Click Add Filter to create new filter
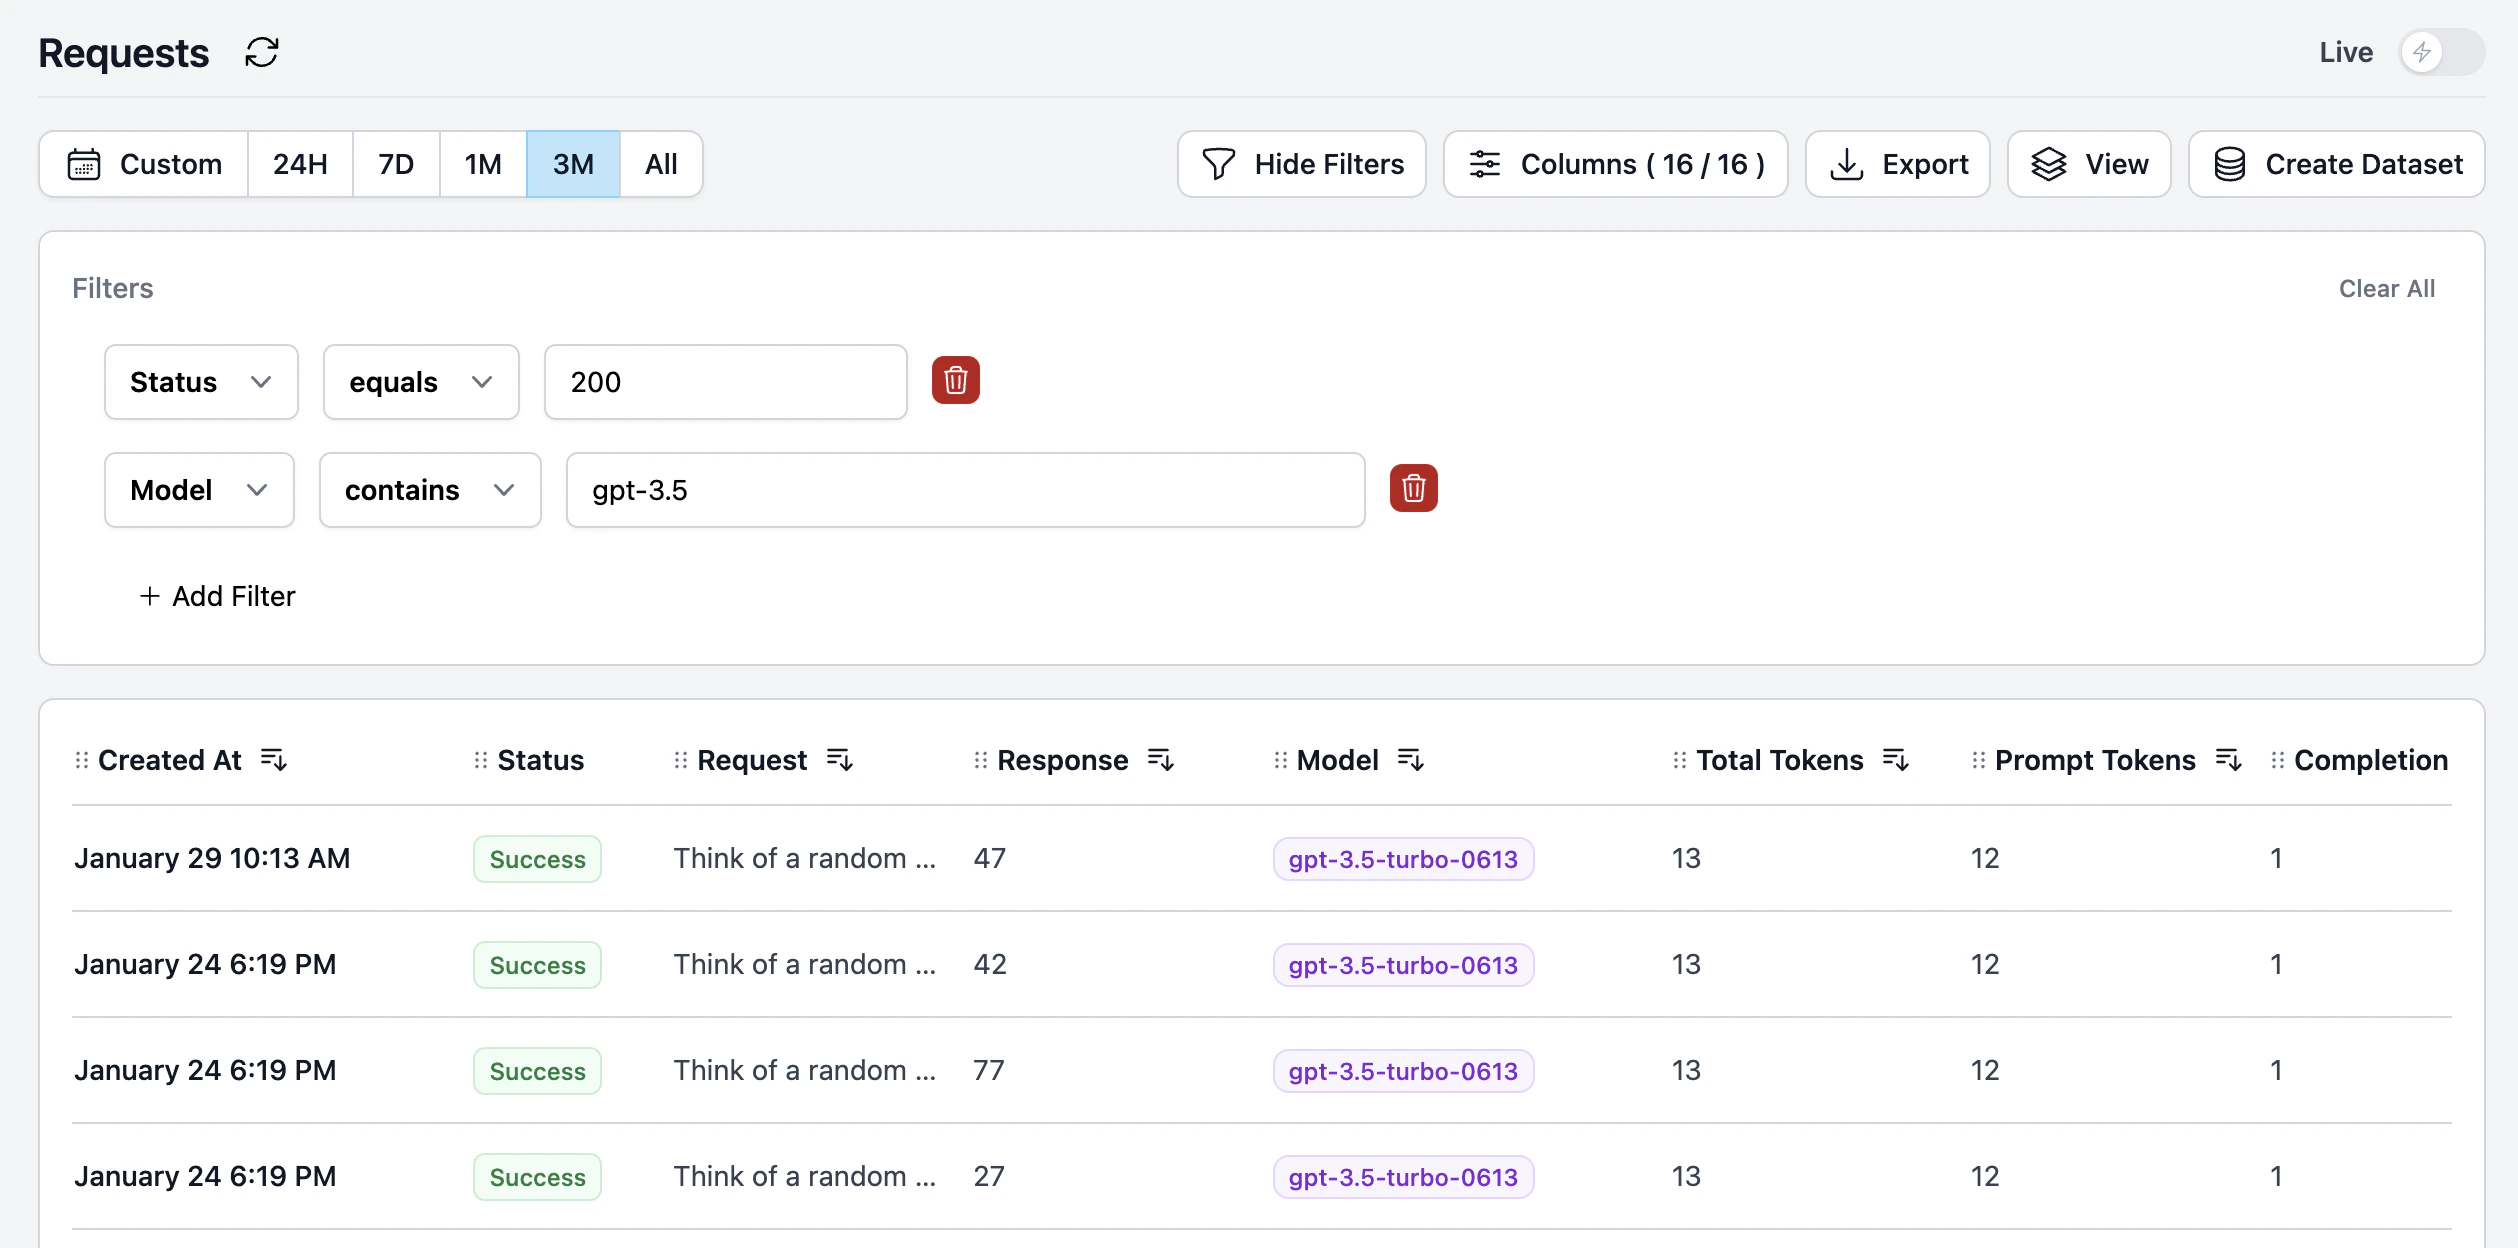The image size is (2518, 1248). [217, 595]
